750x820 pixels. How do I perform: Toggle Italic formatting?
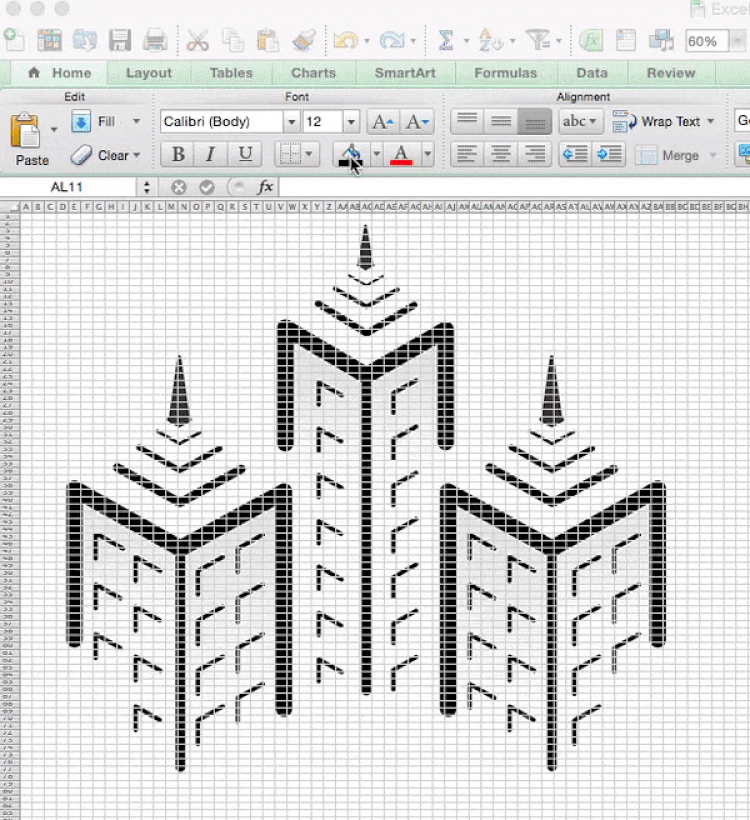211,155
